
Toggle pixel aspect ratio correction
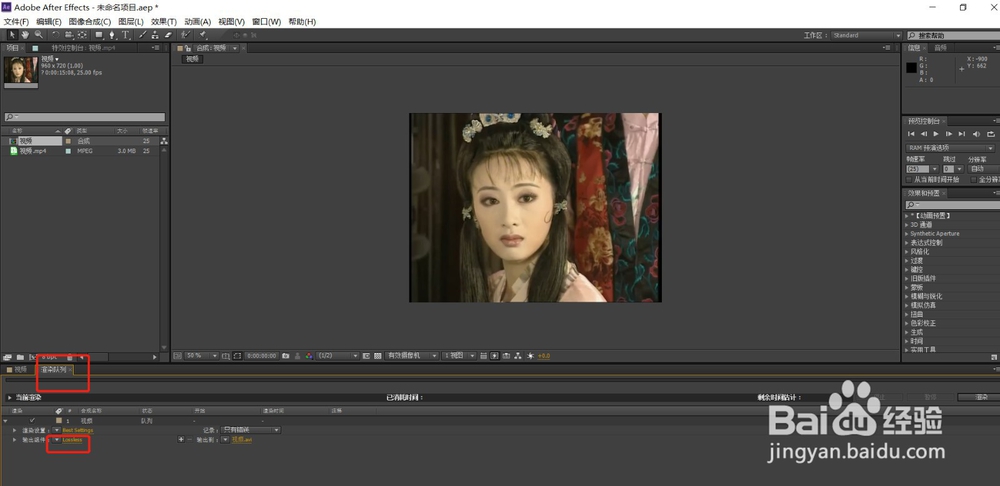[483, 356]
